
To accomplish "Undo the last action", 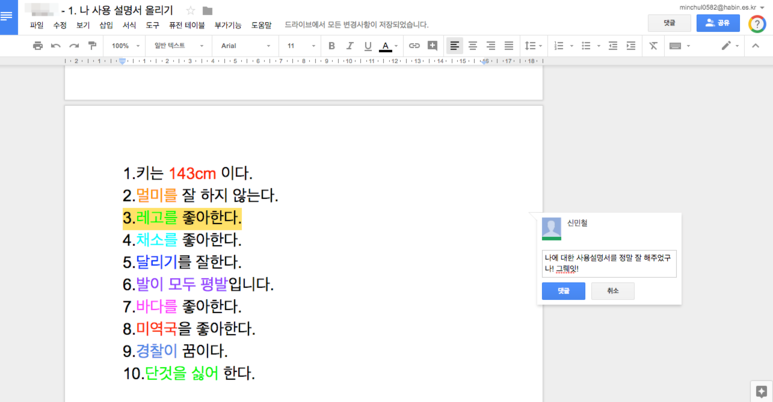I will (x=56, y=46).
